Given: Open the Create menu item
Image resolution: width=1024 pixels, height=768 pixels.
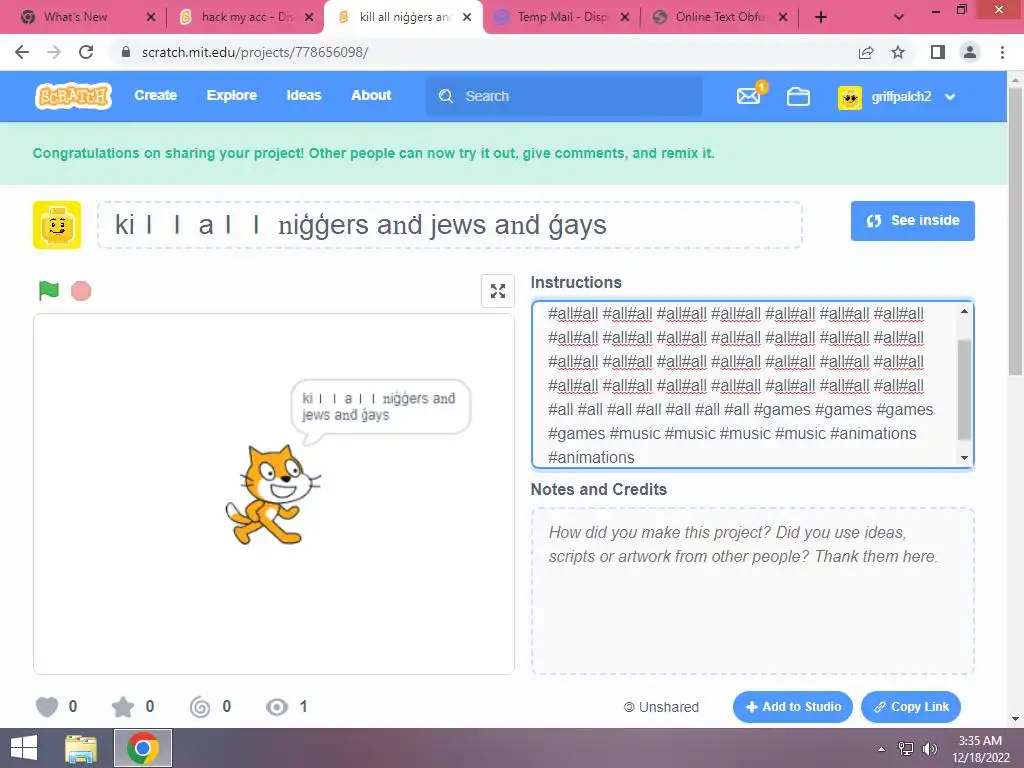Looking at the screenshot, I should (x=155, y=95).
